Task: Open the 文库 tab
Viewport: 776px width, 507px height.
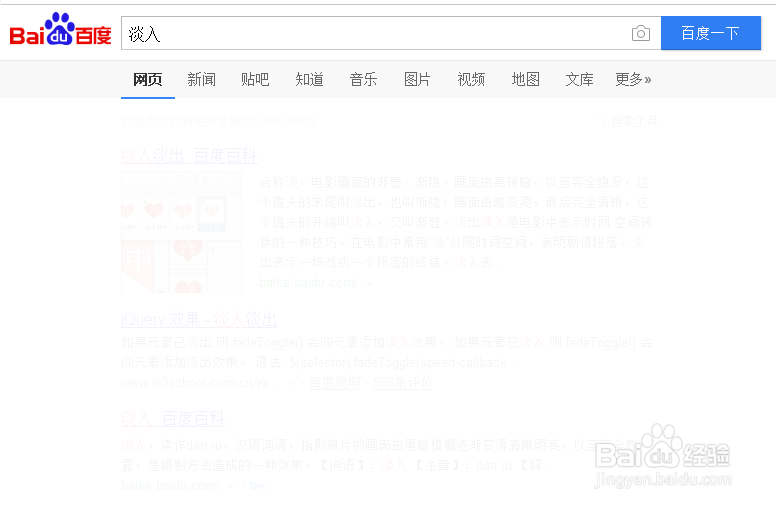Action: pyautogui.click(x=579, y=79)
